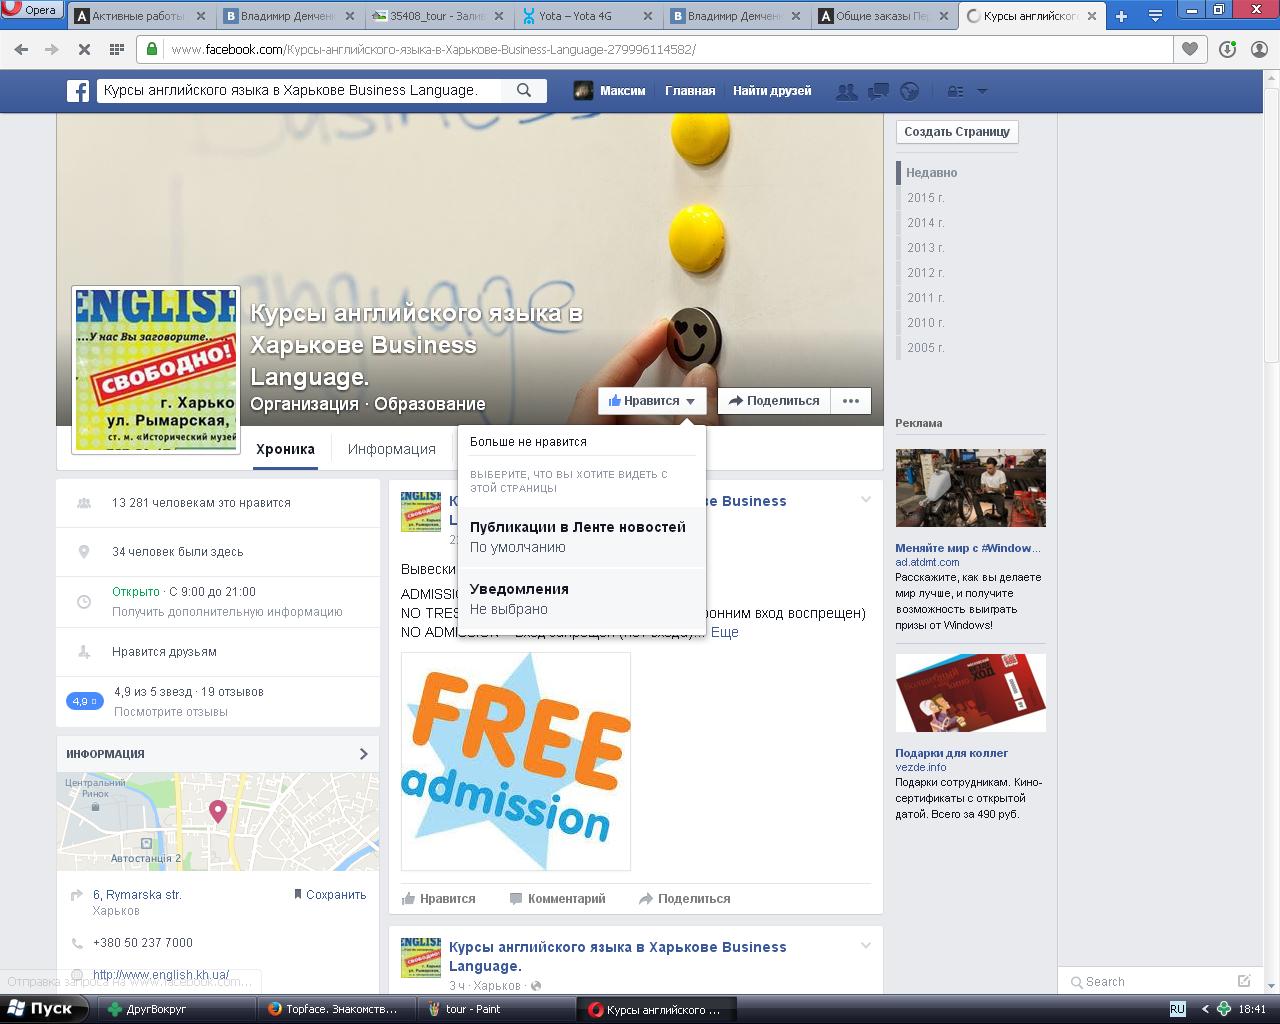This screenshot has width=1280, height=1024.
Task: Open the 'Информация' page tab
Action: pos(392,449)
